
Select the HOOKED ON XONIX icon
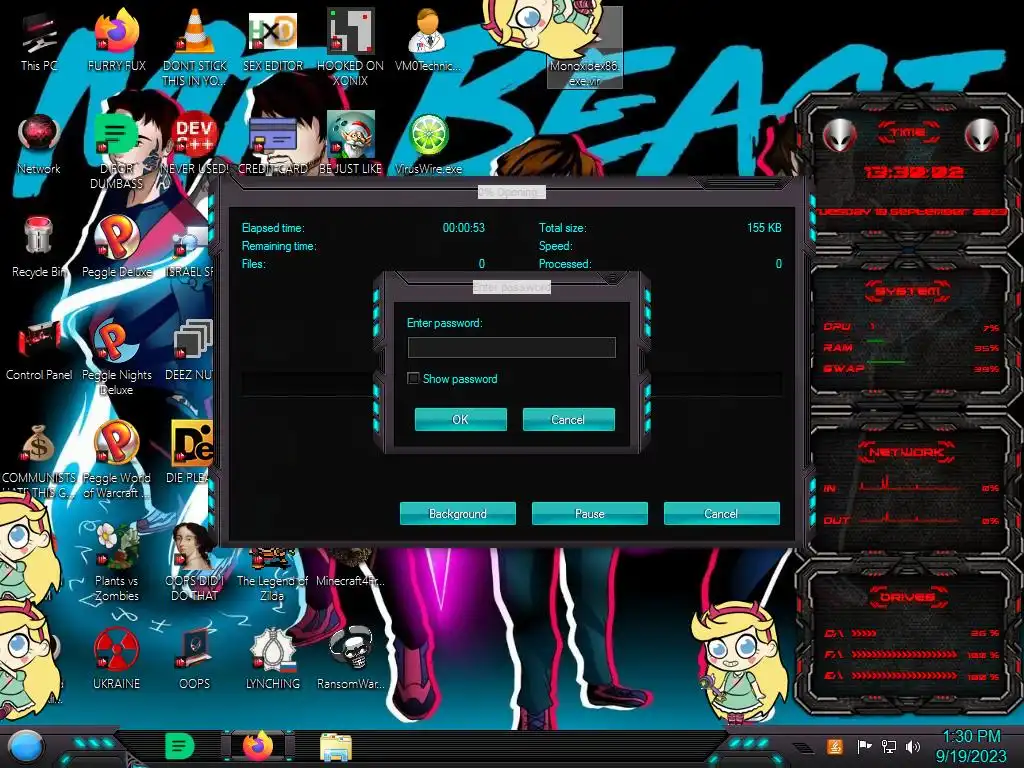pos(350,47)
